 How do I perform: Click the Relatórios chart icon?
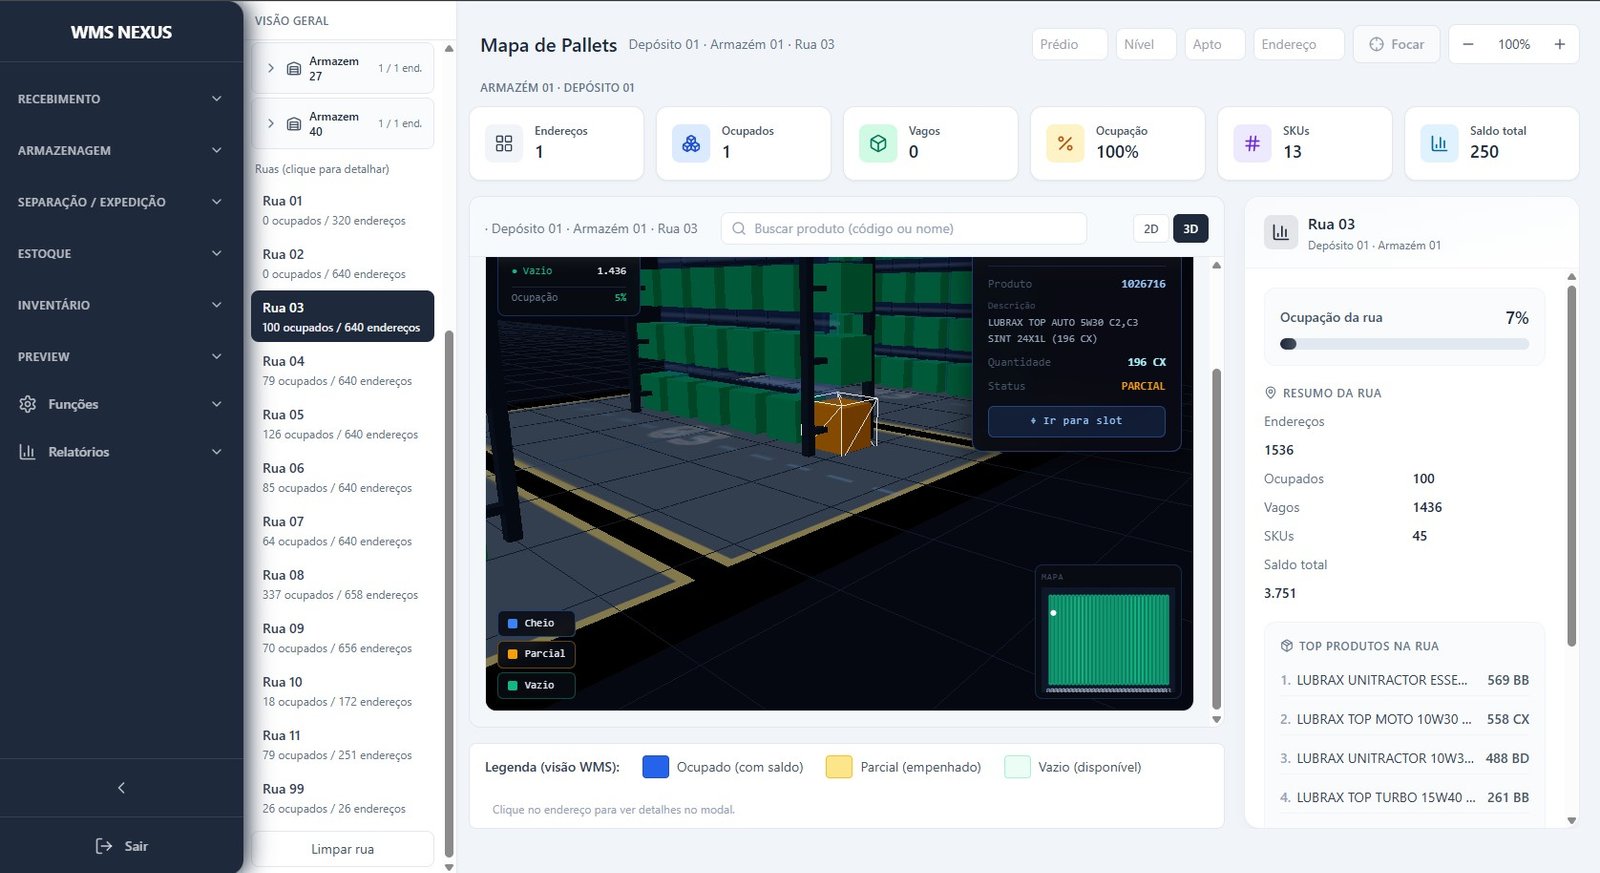[x=28, y=452]
